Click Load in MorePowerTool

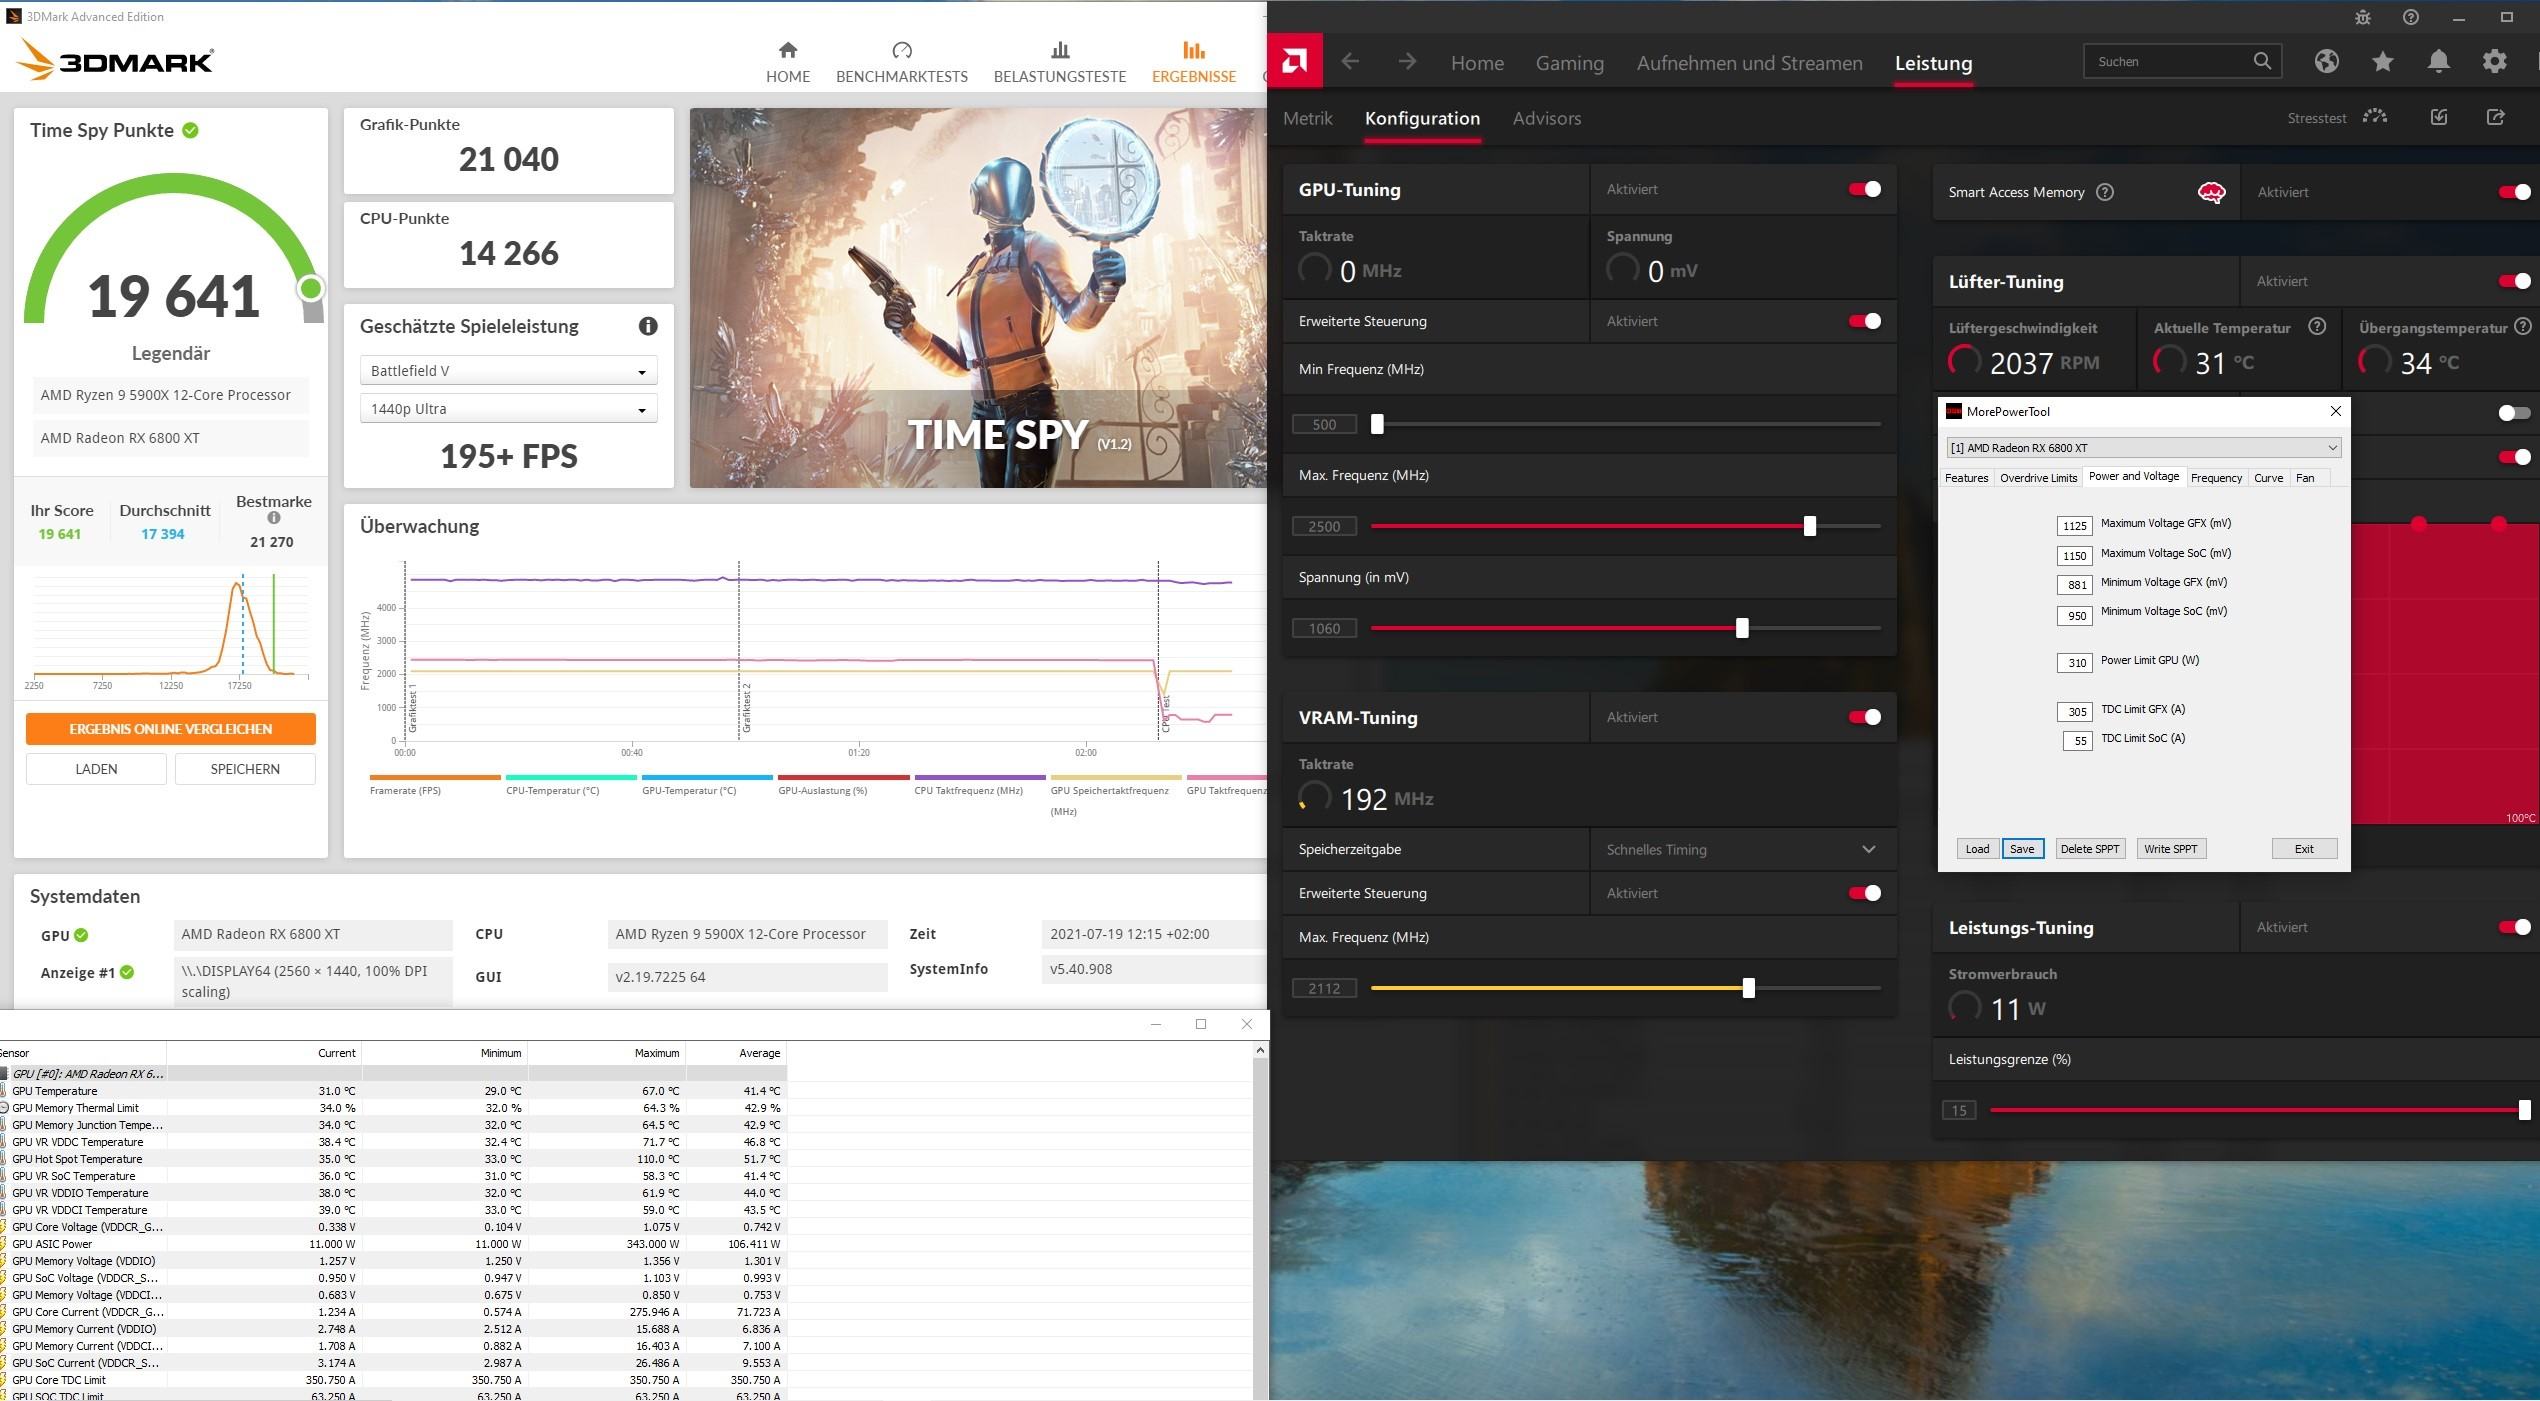1977,849
